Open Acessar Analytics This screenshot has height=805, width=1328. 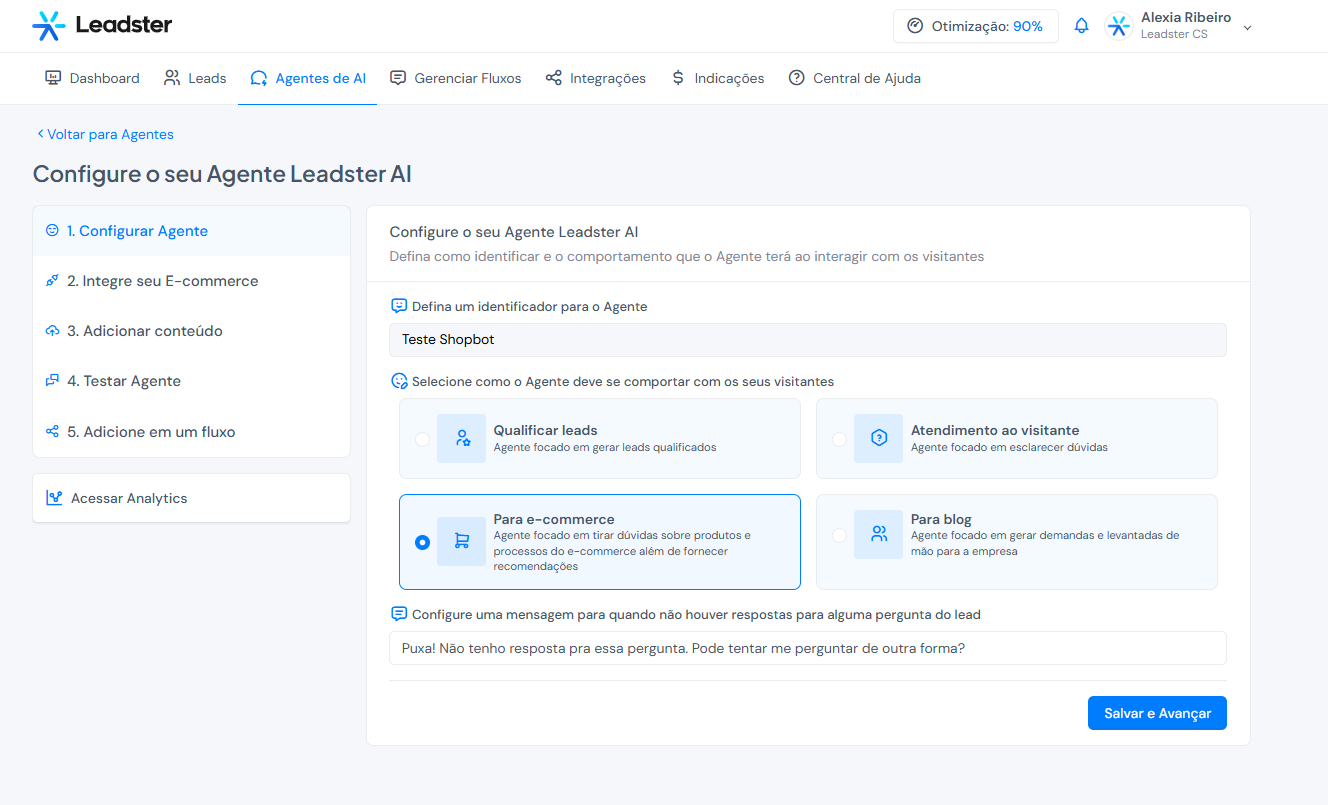191,498
